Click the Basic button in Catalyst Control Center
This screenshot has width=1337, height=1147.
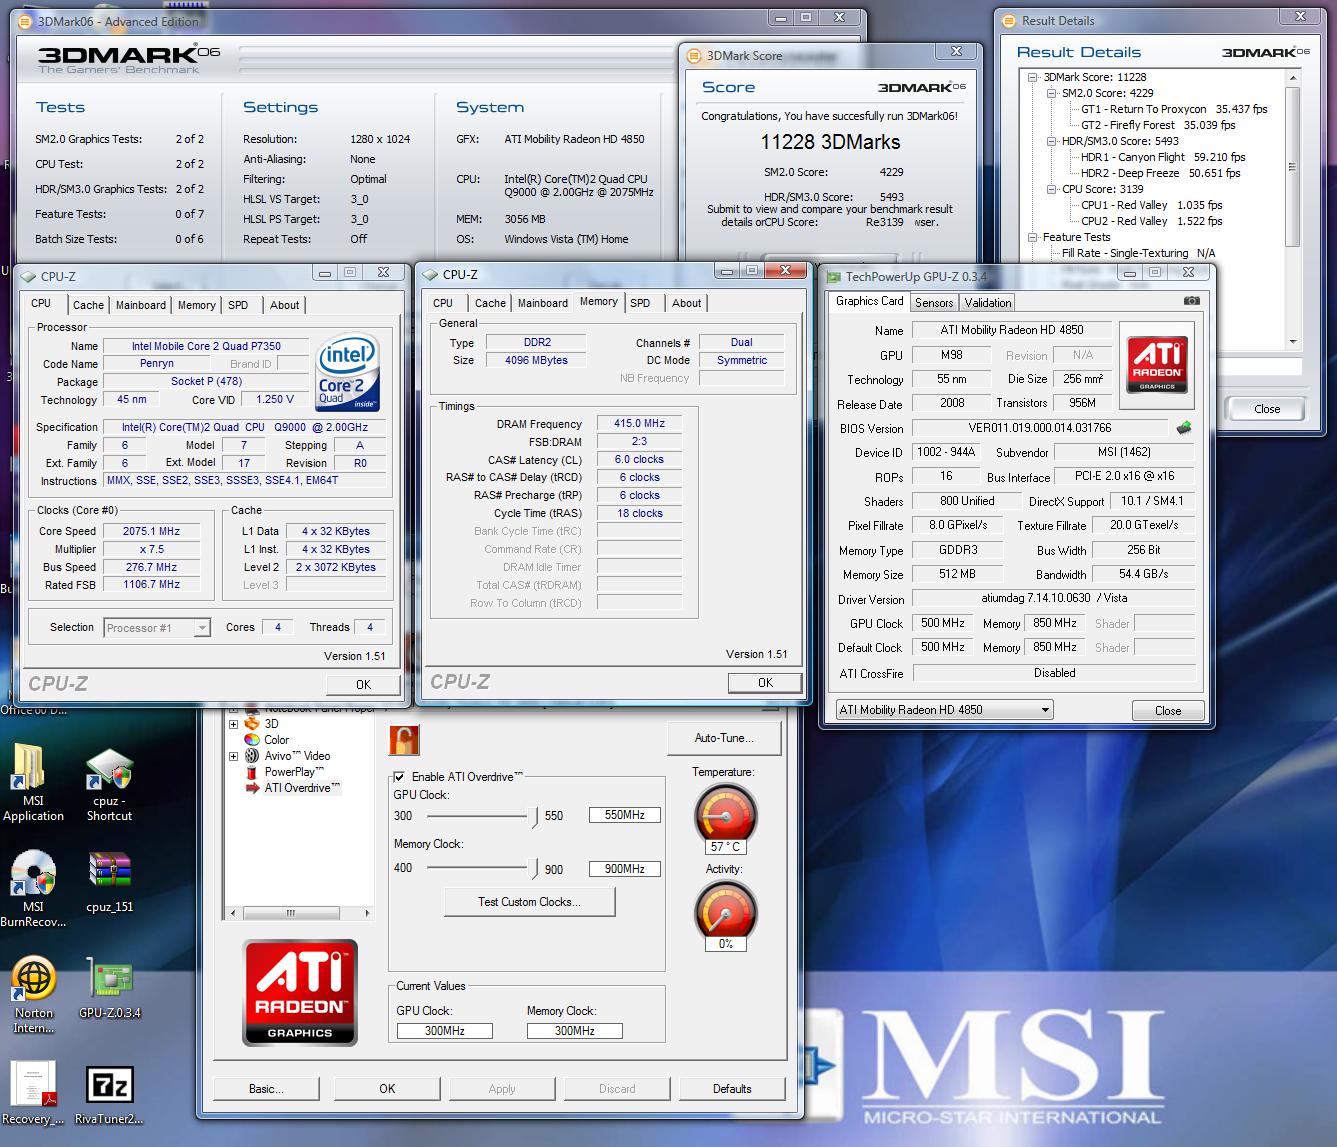point(266,1089)
